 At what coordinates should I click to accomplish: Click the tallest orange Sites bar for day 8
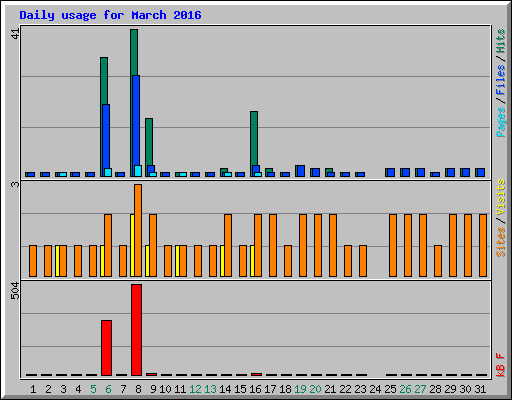(138, 230)
